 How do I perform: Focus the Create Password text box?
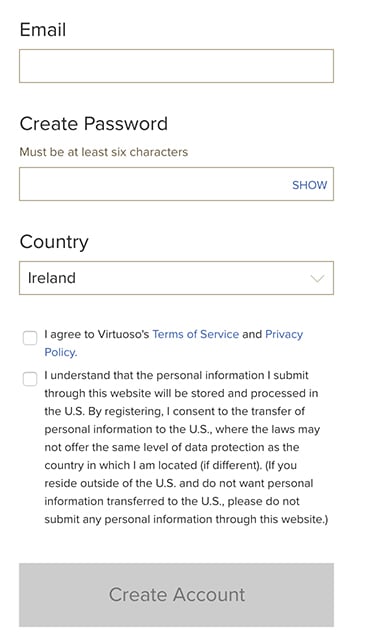coord(176,184)
